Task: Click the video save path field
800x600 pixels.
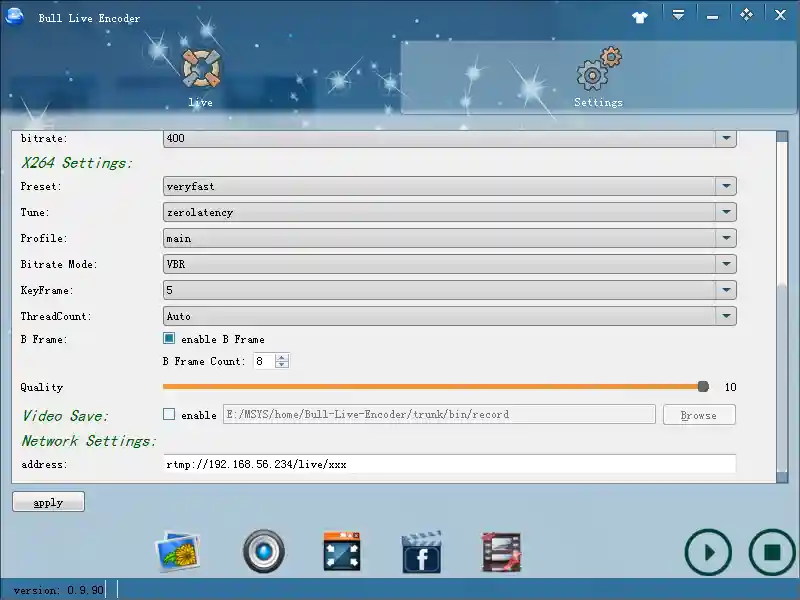Action: pyautogui.click(x=439, y=414)
